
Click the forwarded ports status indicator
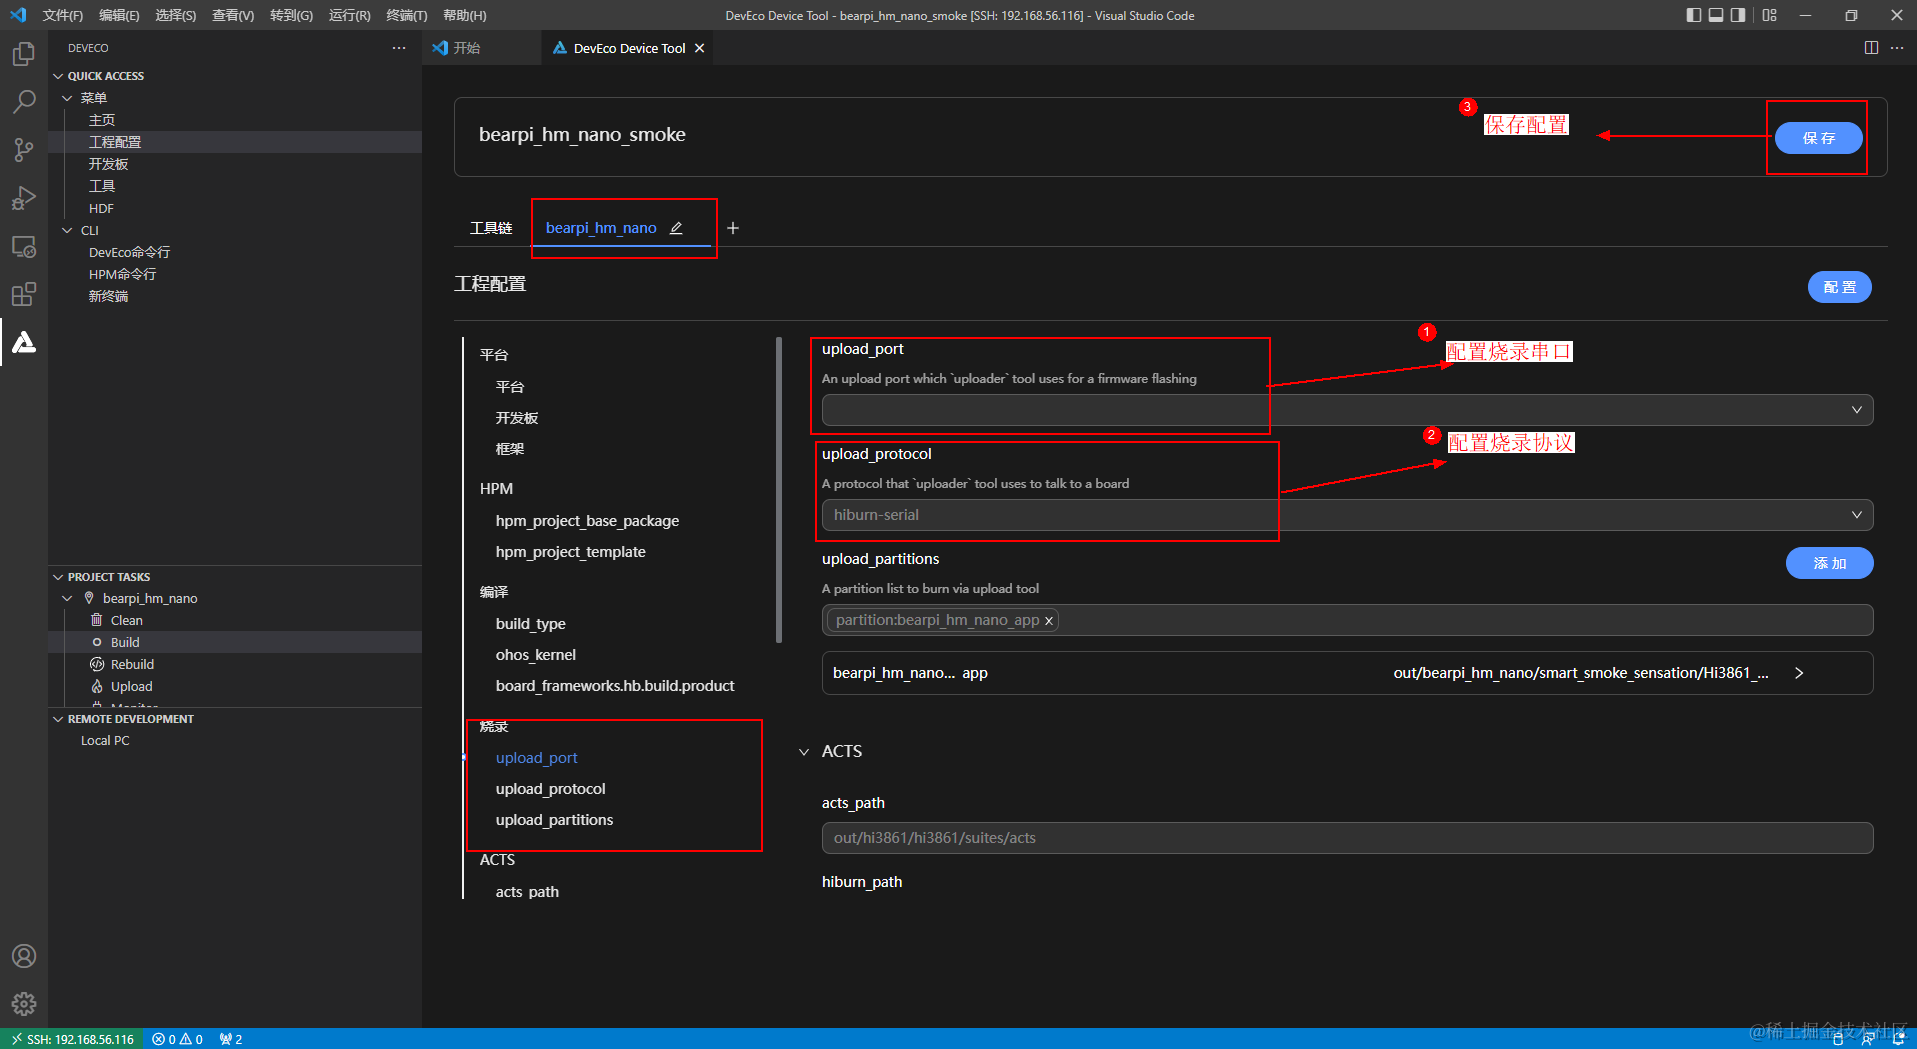tap(231, 1039)
